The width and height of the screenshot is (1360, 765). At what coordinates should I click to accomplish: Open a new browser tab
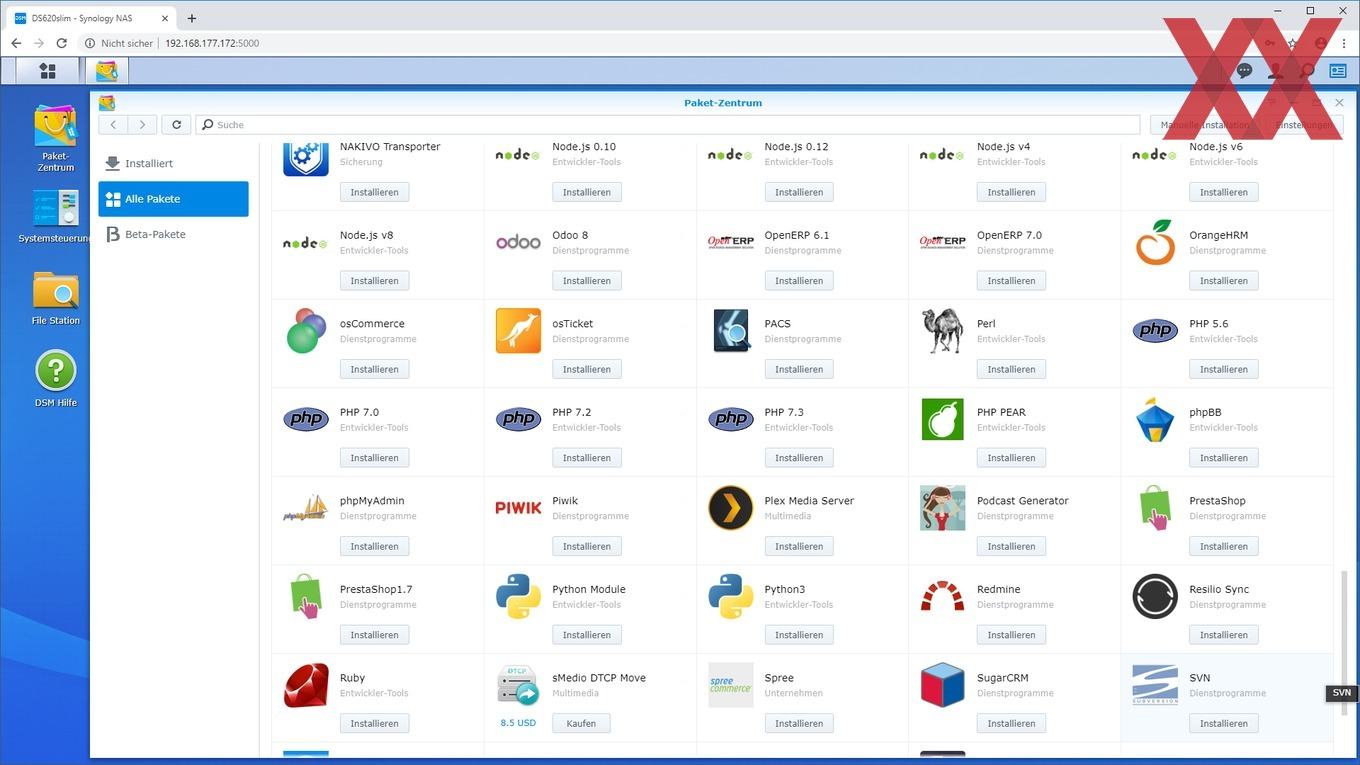[192, 18]
